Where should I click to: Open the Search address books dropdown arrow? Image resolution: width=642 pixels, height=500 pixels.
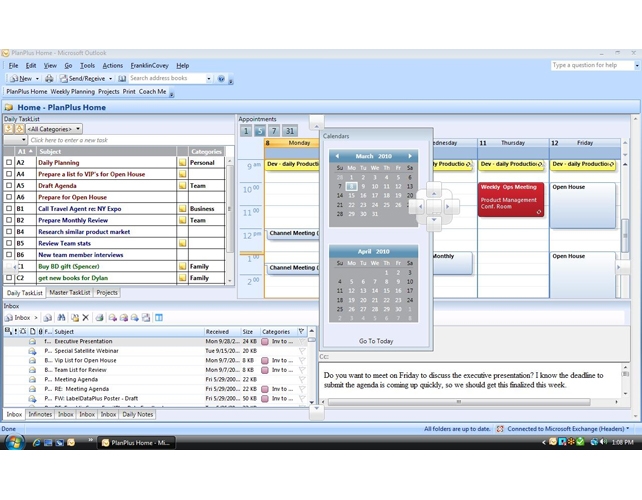coord(209,79)
